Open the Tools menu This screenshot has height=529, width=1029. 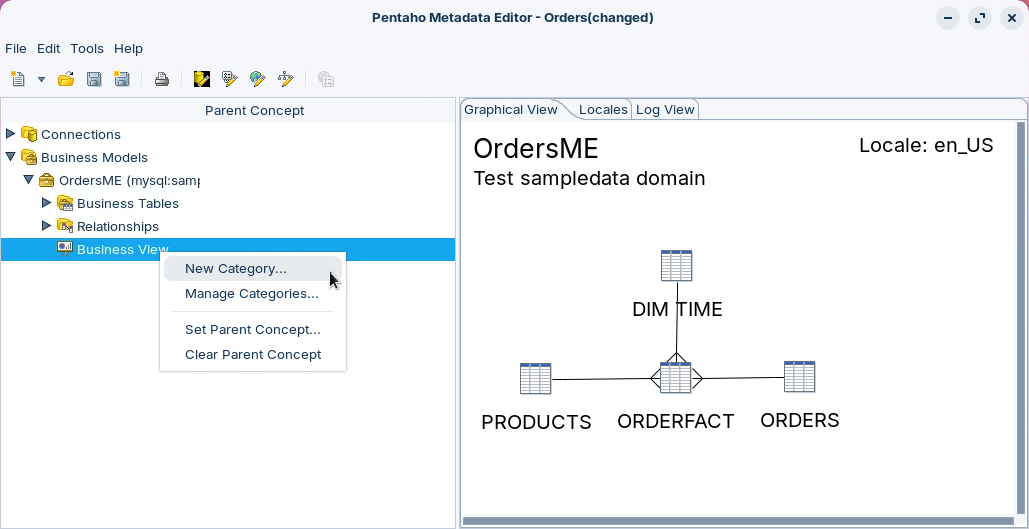pos(87,48)
